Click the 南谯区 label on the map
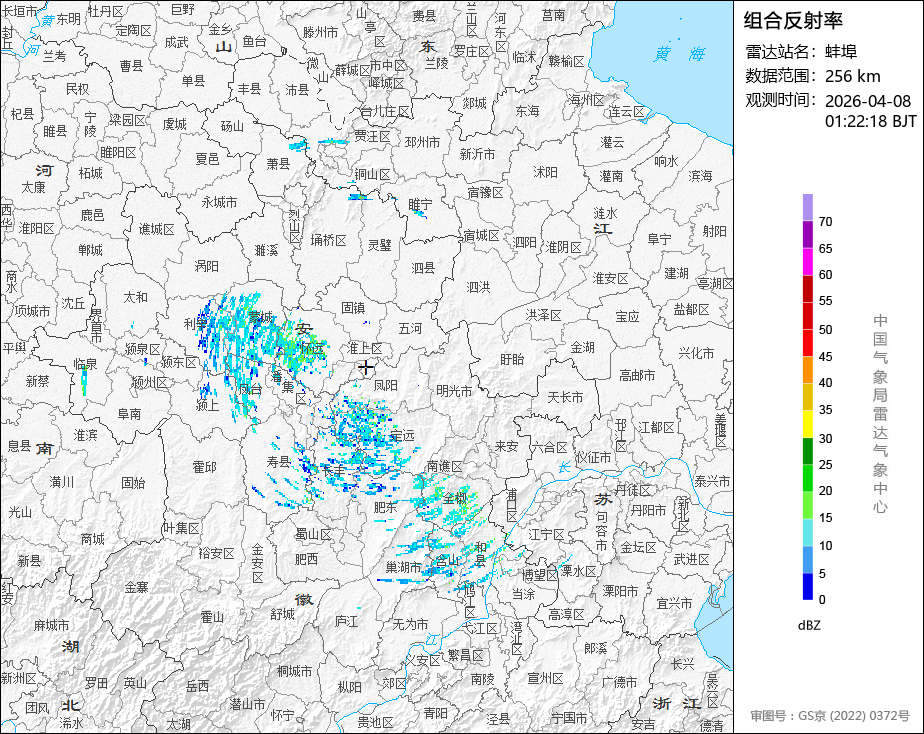The image size is (924, 734). (x=444, y=467)
